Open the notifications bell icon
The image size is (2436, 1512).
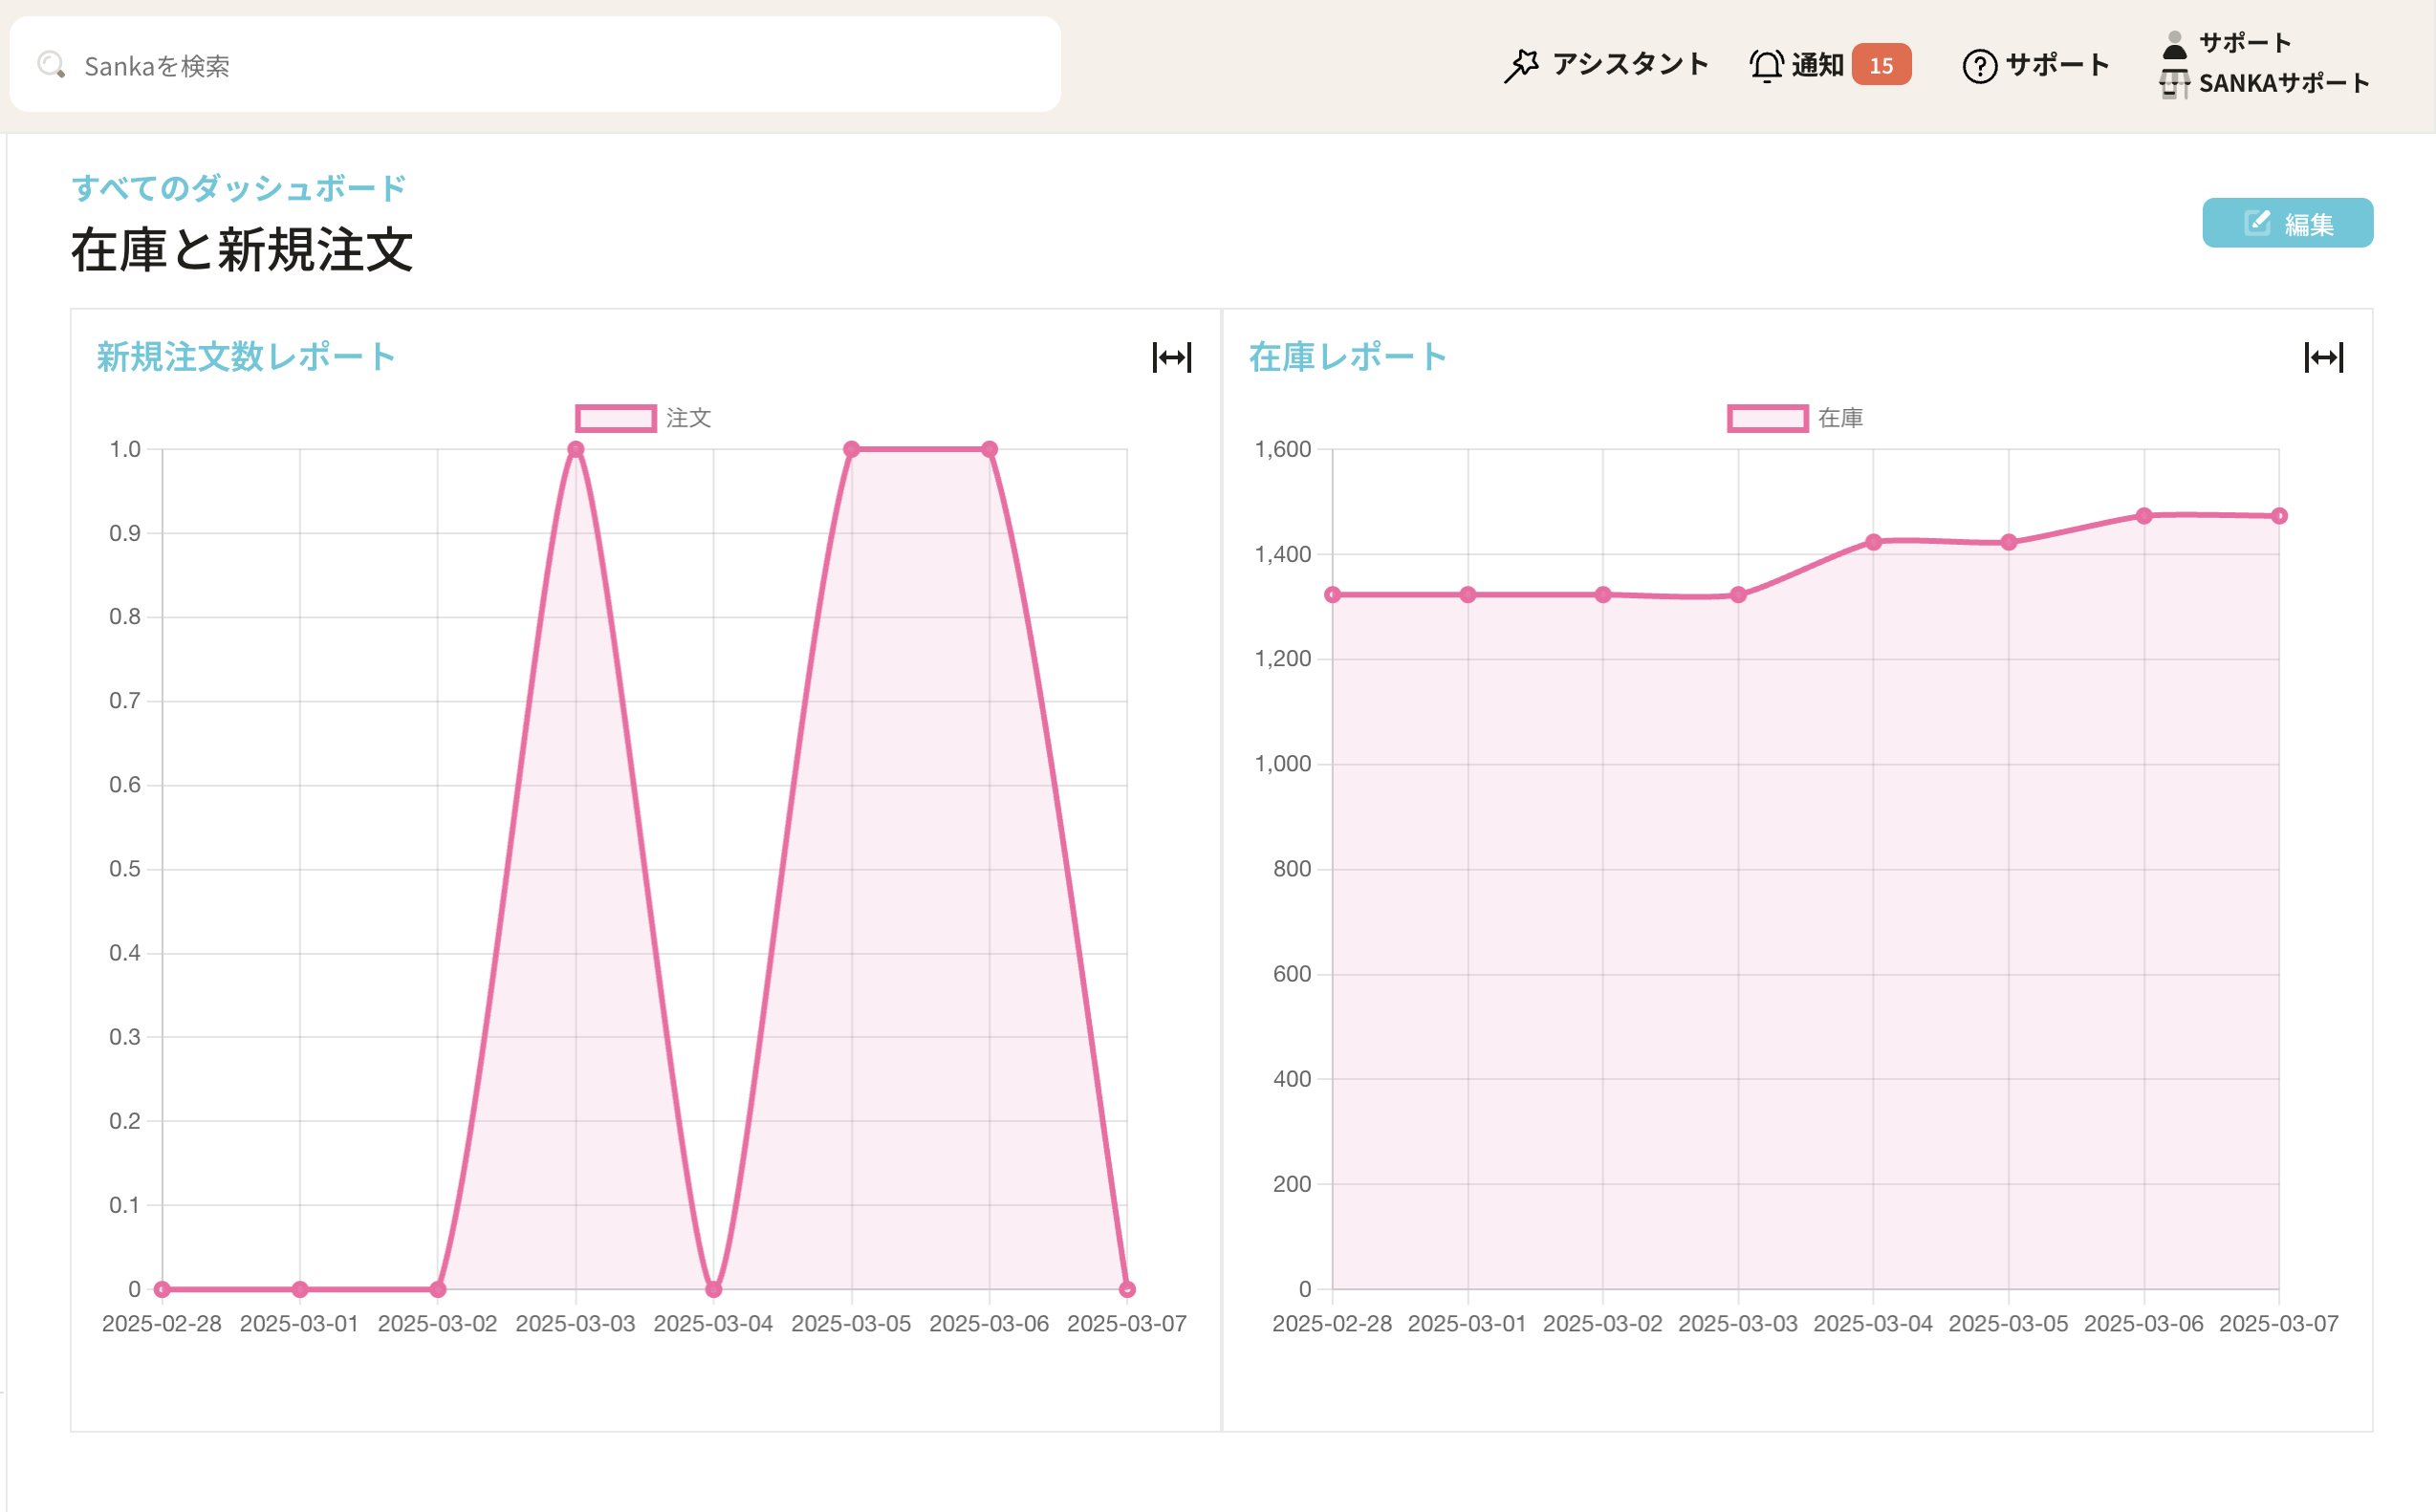tap(1766, 66)
